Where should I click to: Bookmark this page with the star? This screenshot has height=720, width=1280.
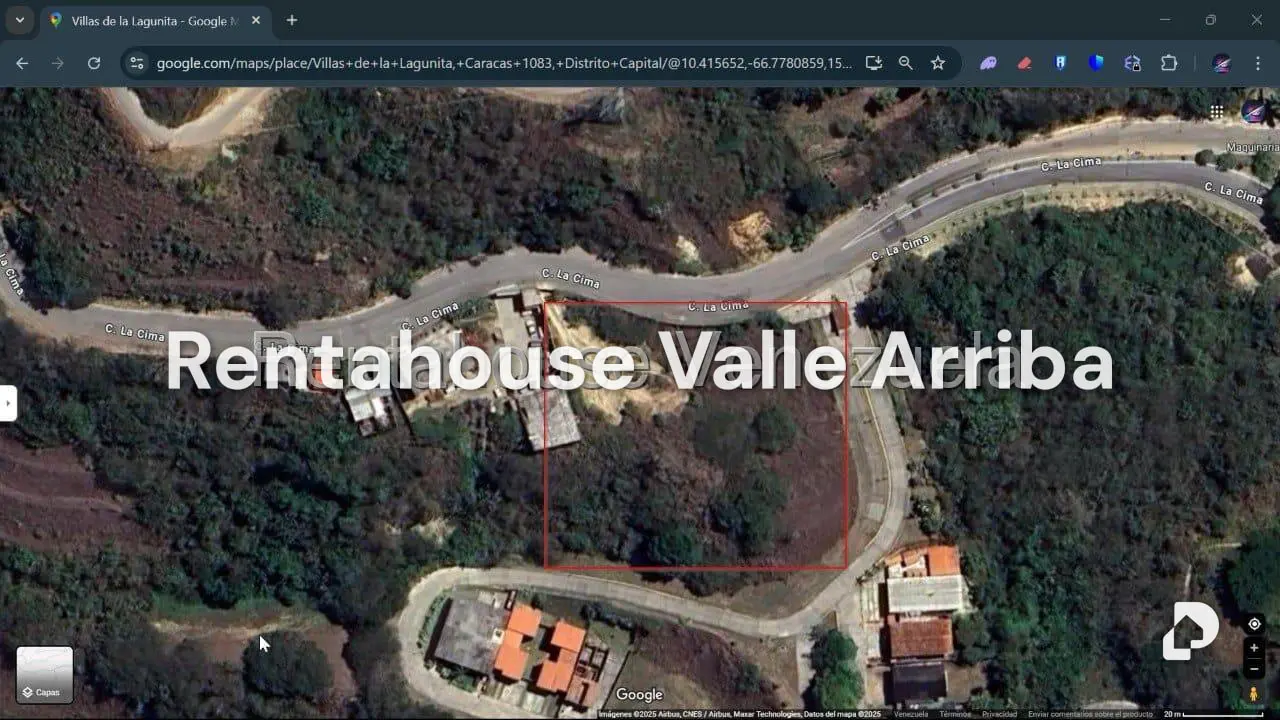tap(938, 63)
